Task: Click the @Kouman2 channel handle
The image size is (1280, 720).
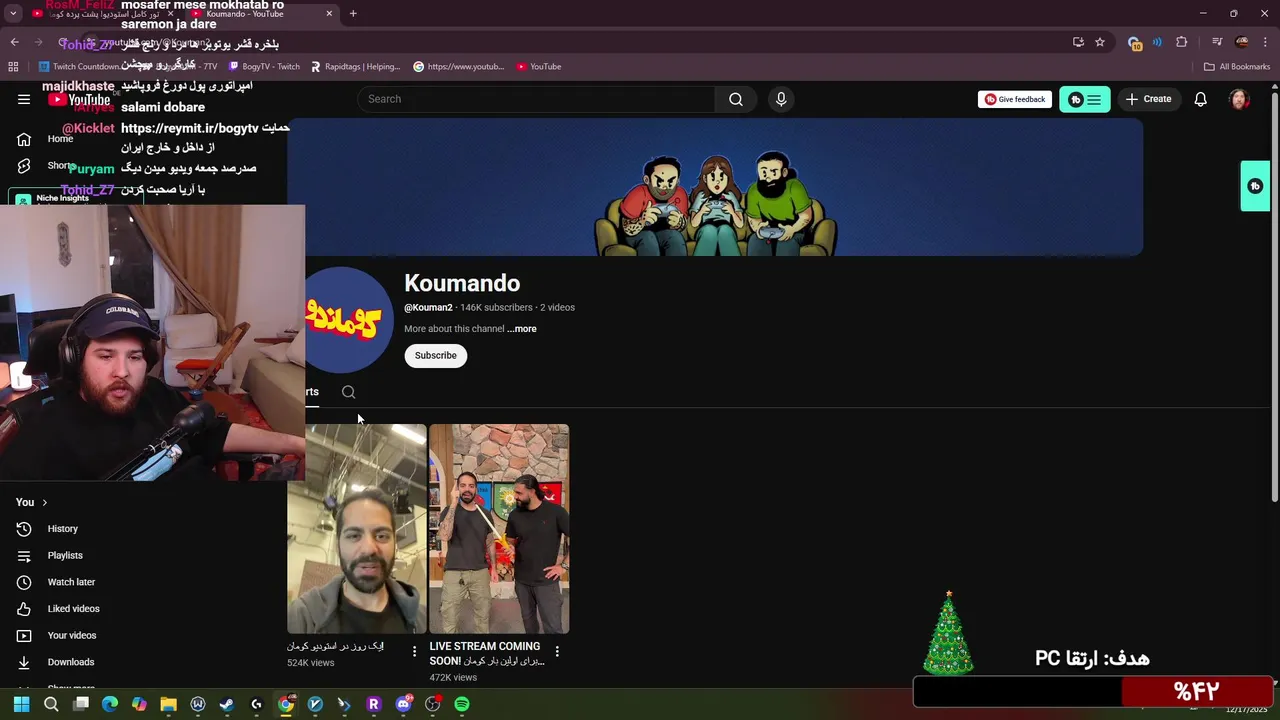Action: (428, 308)
